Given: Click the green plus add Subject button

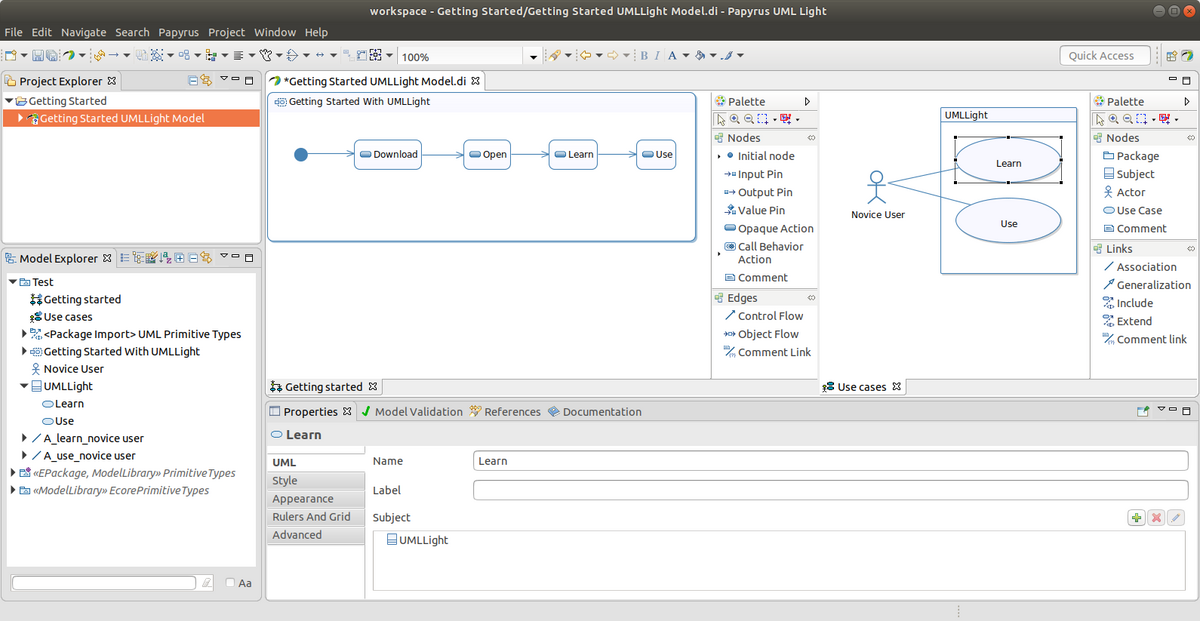Looking at the screenshot, I should point(1136,517).
